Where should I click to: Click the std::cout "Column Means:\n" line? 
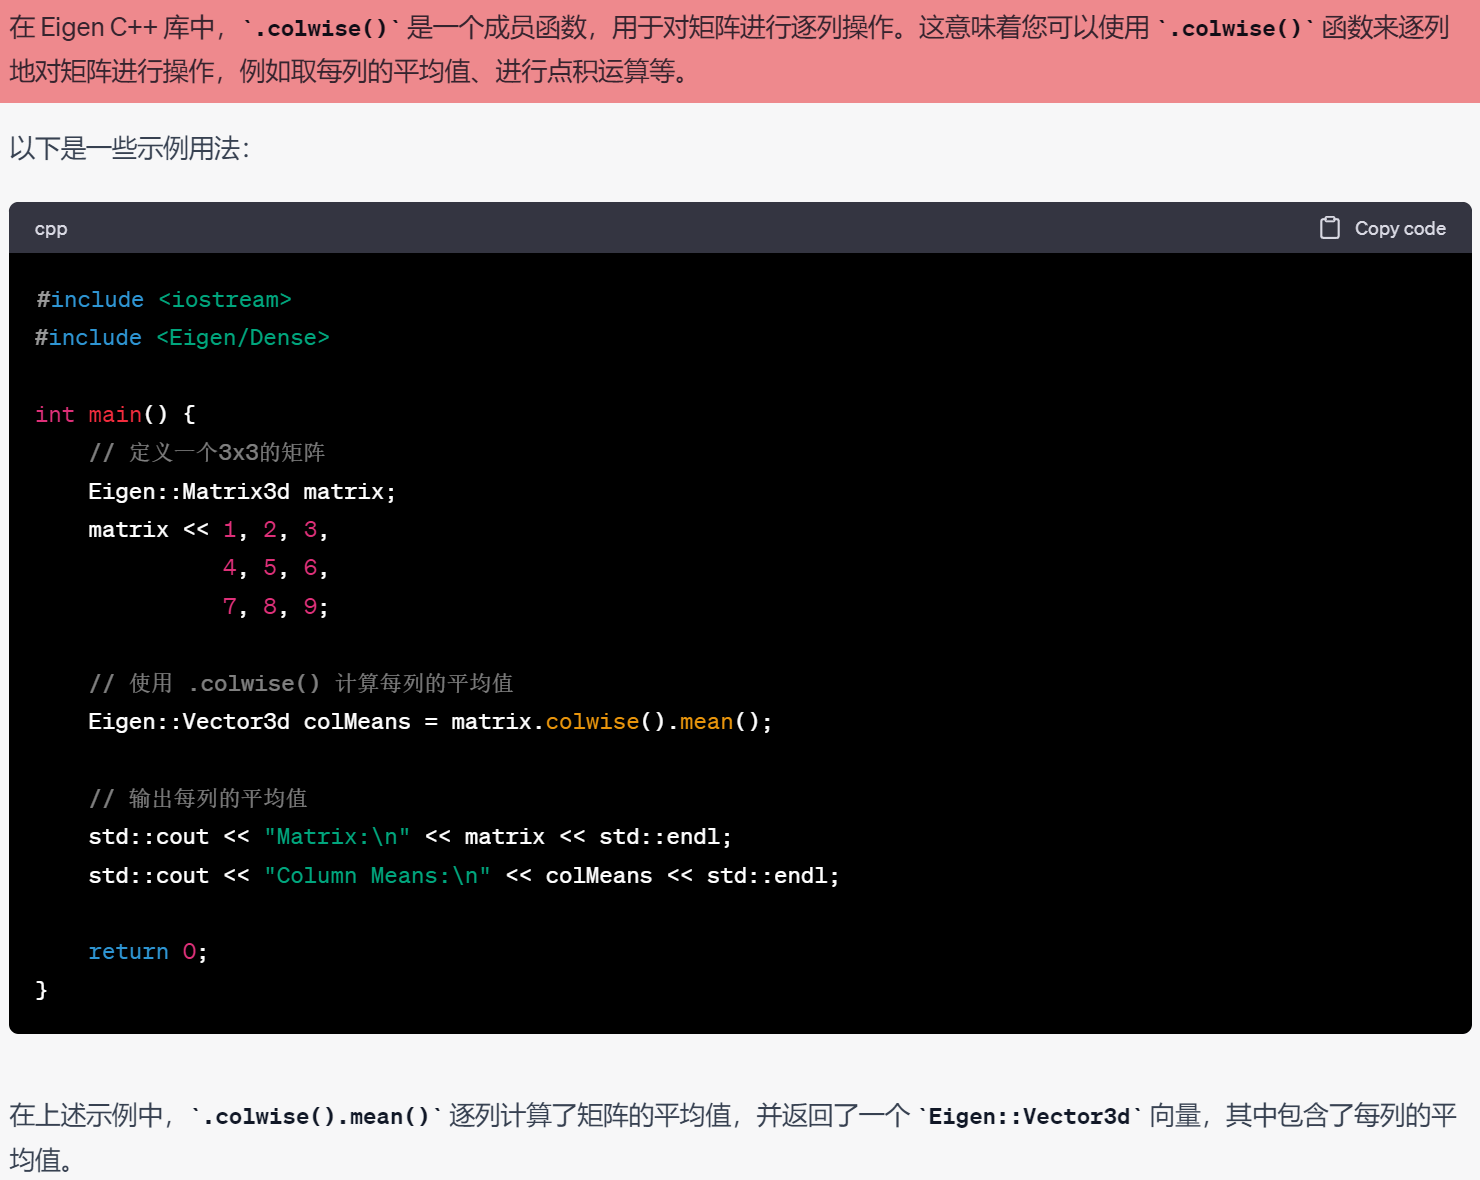tap(464, 876)
